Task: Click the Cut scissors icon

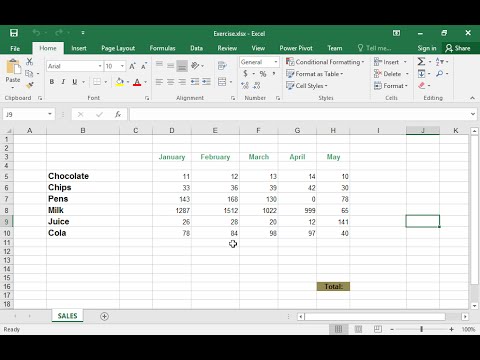Action: [x=29, y=61]
